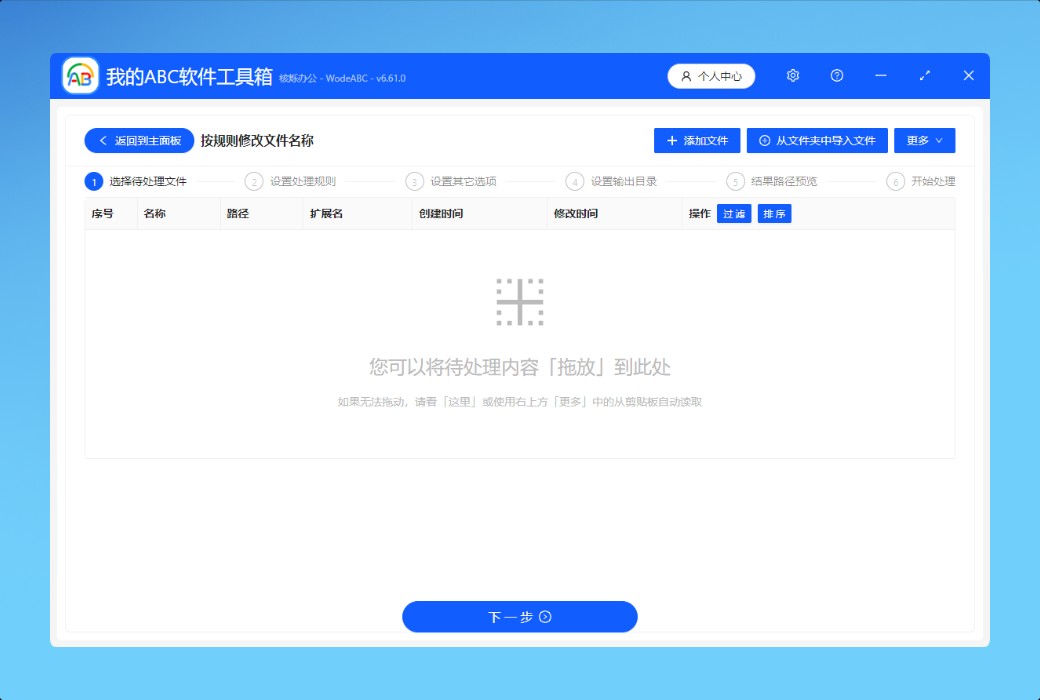
Task: Expand the 更多 dropdown menu
Action: 924,141
